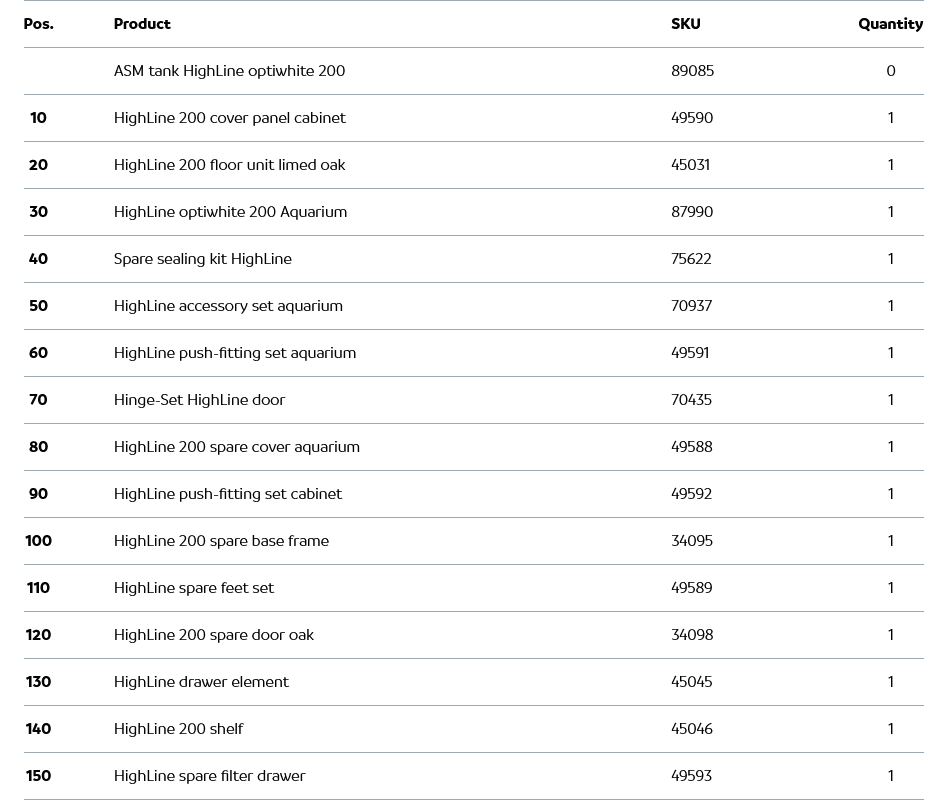Open HighLine spare filter drawer product
943x800 pixels.
coord(209,776)
